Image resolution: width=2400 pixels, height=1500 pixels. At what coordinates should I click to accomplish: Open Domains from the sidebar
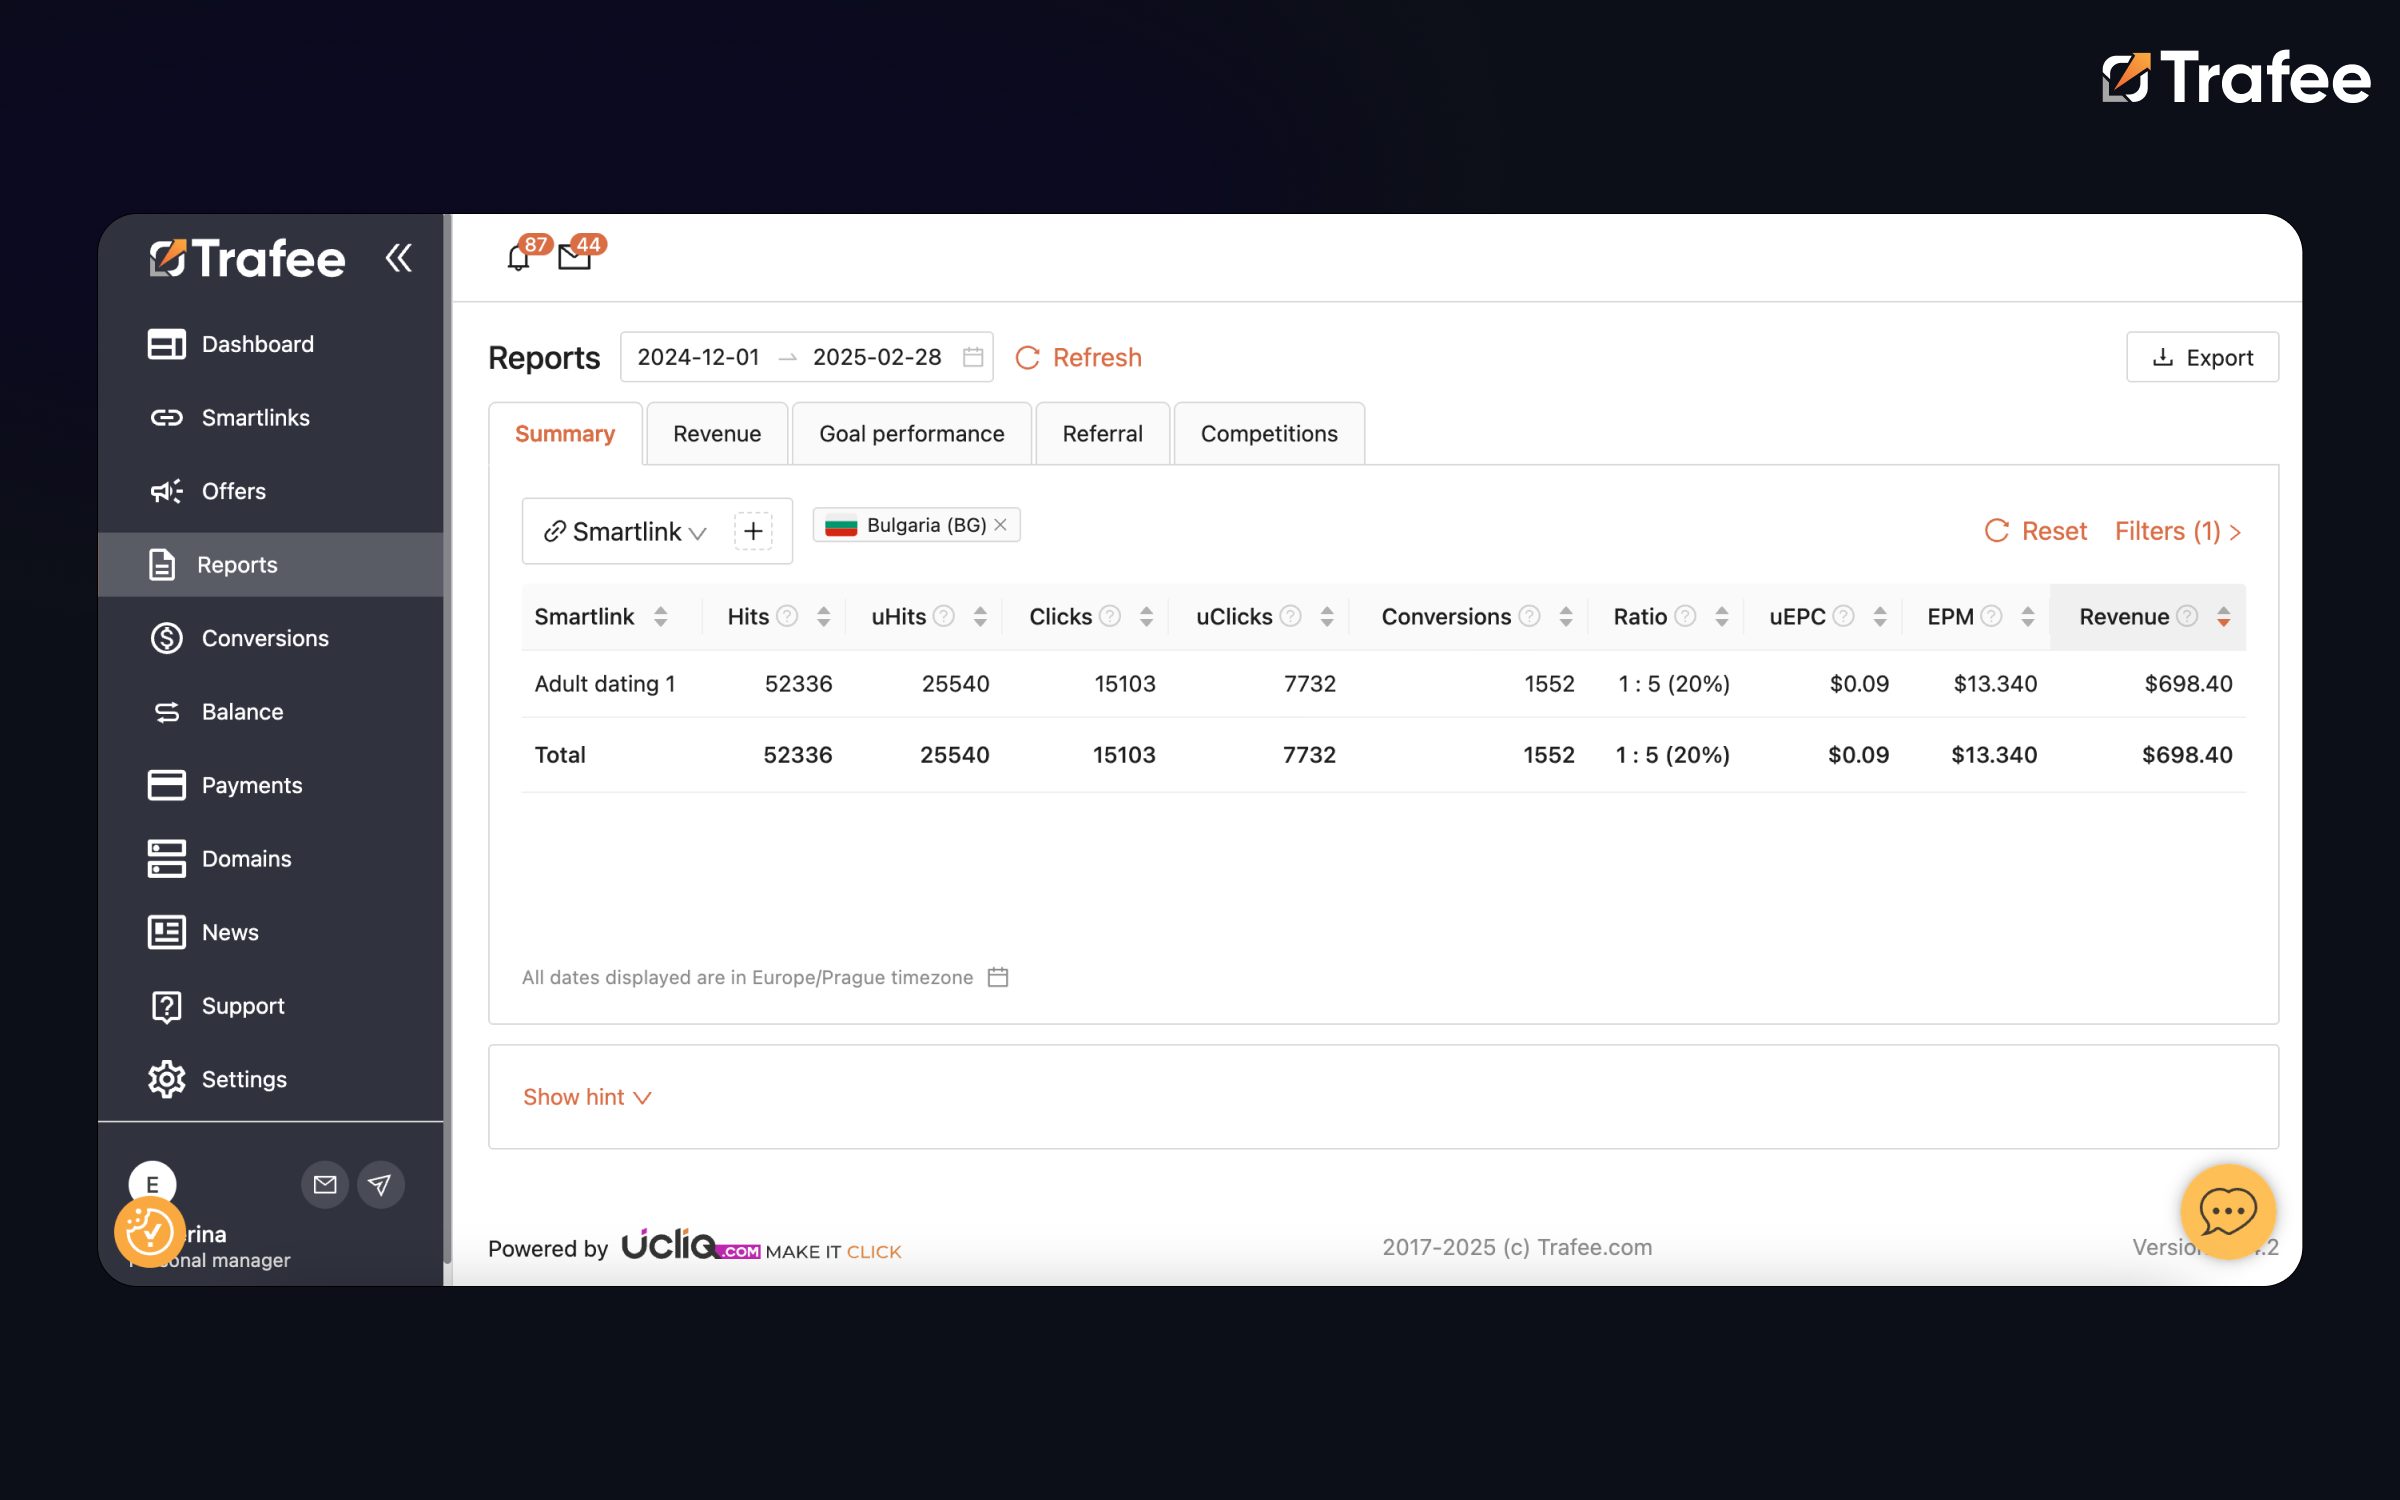[x=270, y=859]
